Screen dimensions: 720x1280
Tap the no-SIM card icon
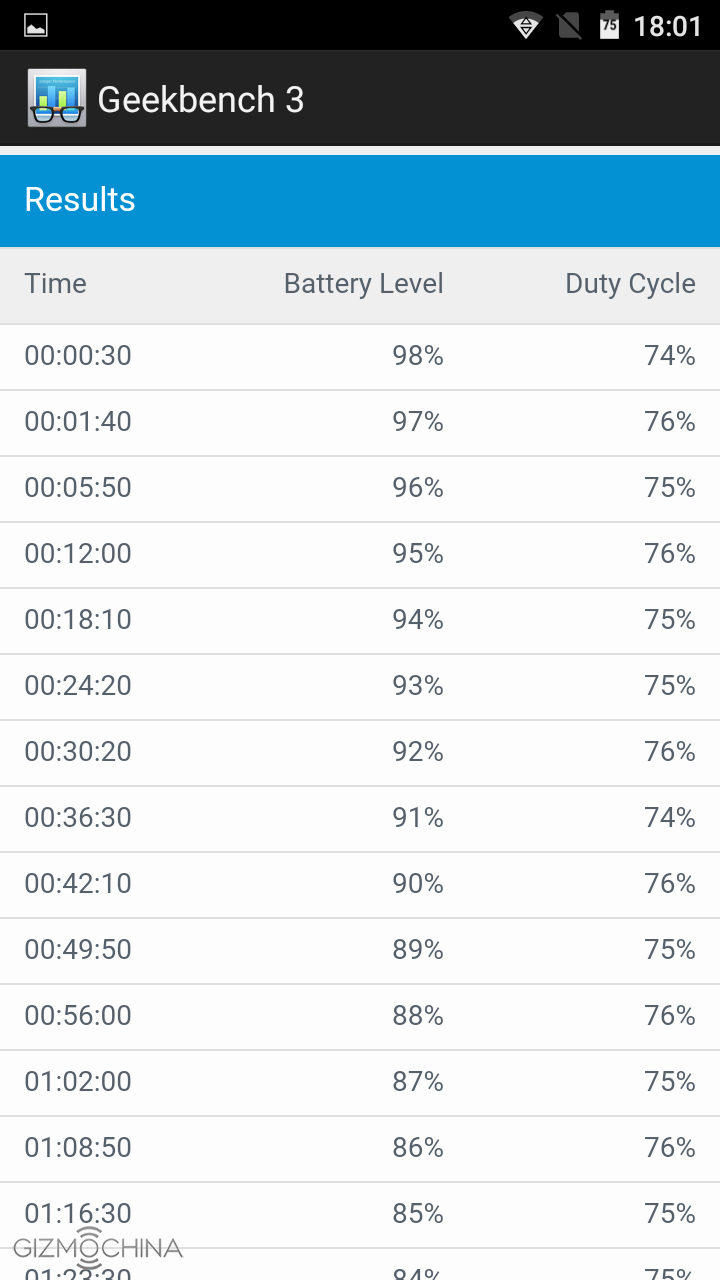click(569, 25)
